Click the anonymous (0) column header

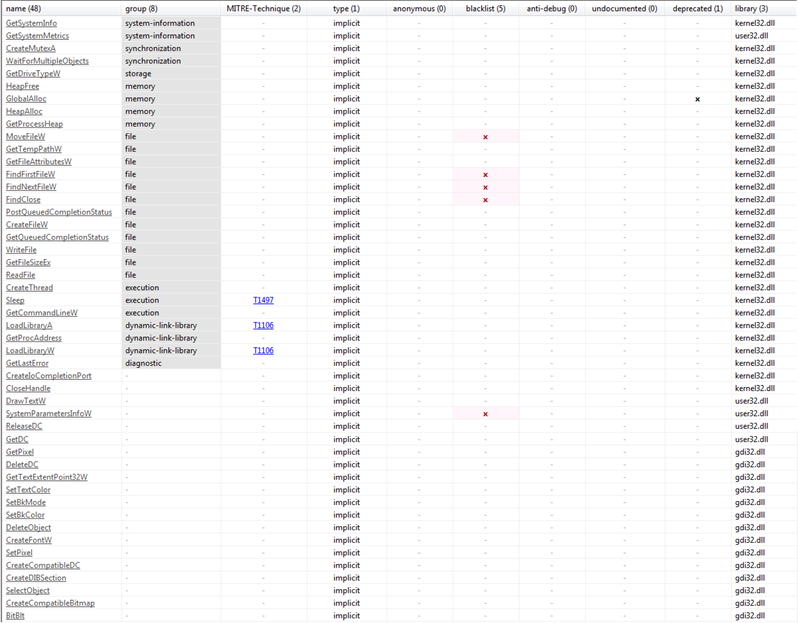coord(419,9)
